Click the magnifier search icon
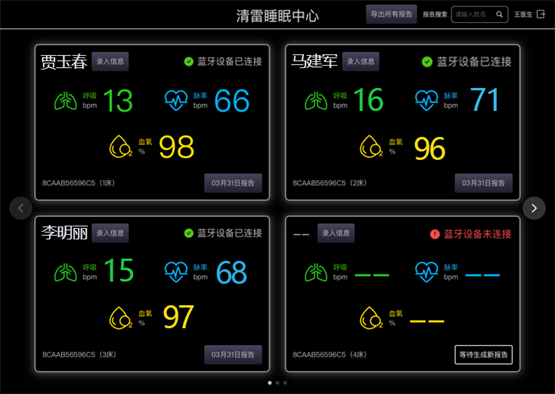The height and width of the screenshot is (394, 555). [x=499, y=15]
